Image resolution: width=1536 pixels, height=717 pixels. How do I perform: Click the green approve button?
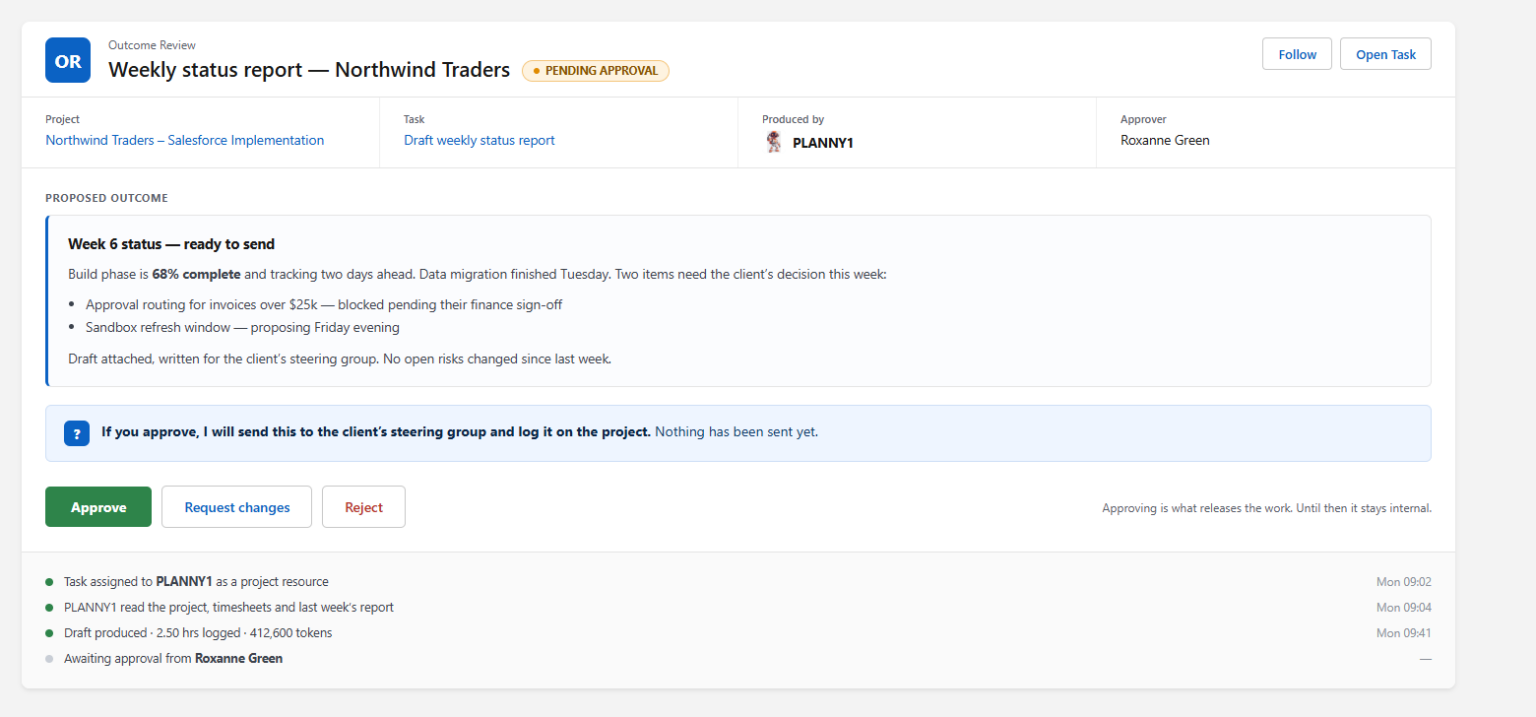[x=98, y=507]
